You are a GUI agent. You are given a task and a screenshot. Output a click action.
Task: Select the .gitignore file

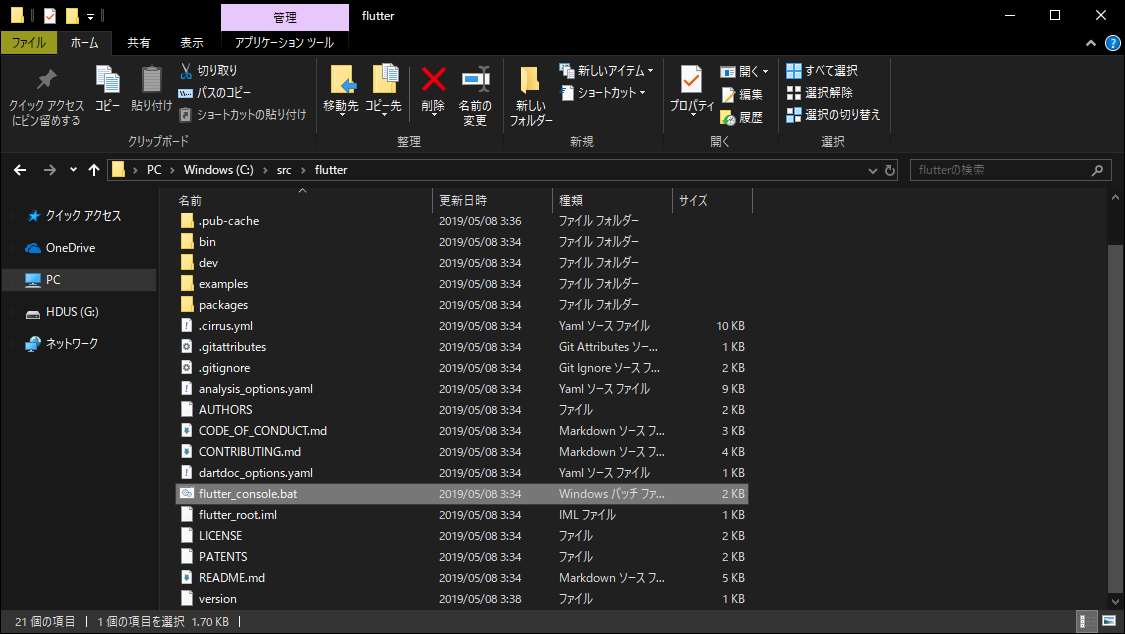click(462, 368)
